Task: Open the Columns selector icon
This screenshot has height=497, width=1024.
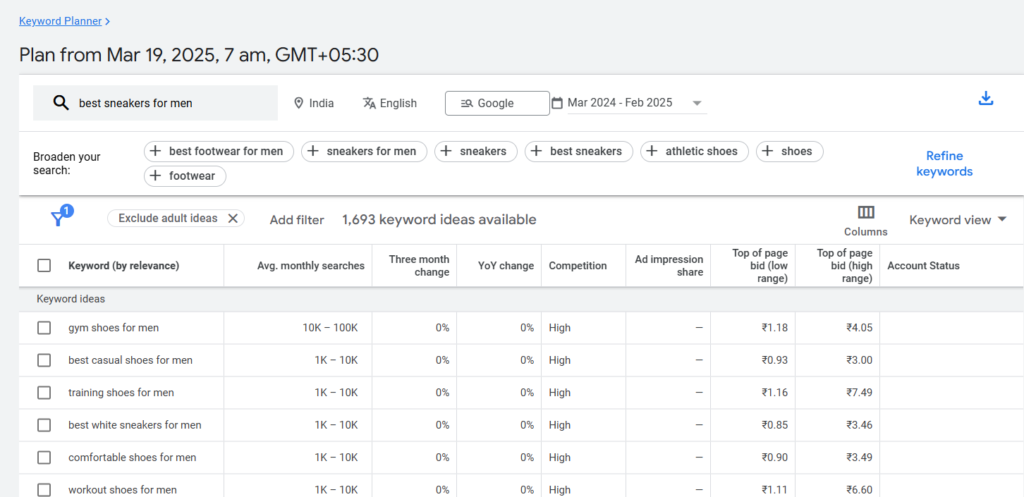Action: (866, 212)
